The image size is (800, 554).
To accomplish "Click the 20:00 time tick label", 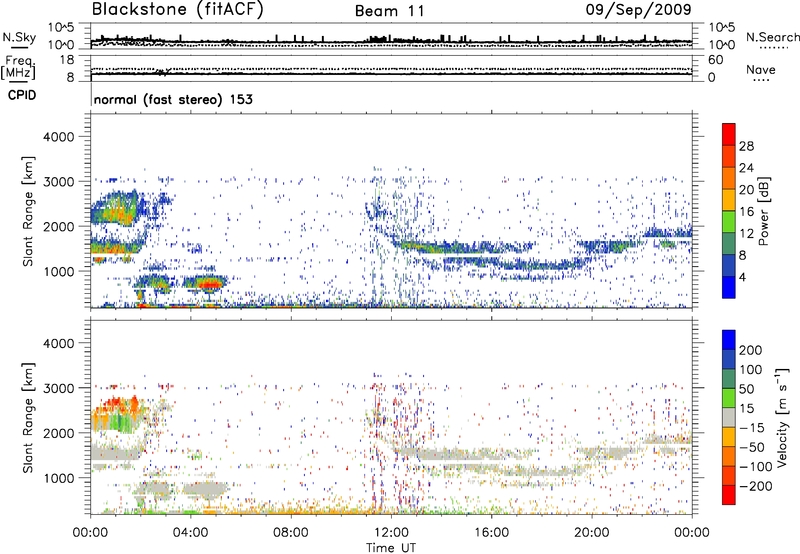I will click(591, 533).
